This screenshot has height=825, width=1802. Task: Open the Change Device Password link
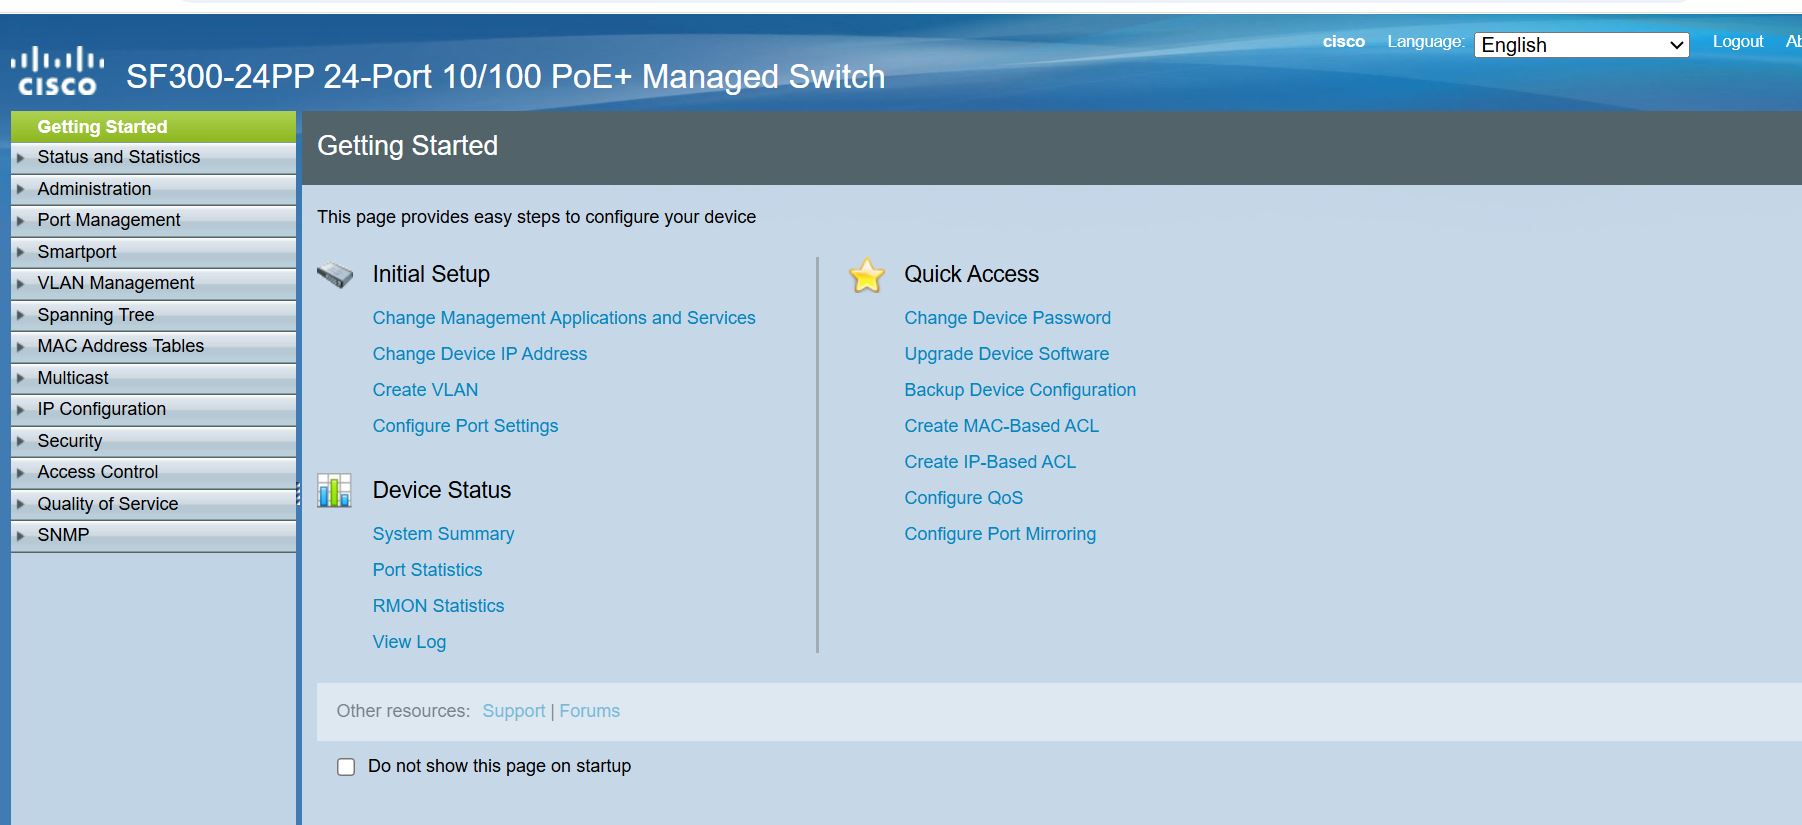click(x=1007, y=318)
